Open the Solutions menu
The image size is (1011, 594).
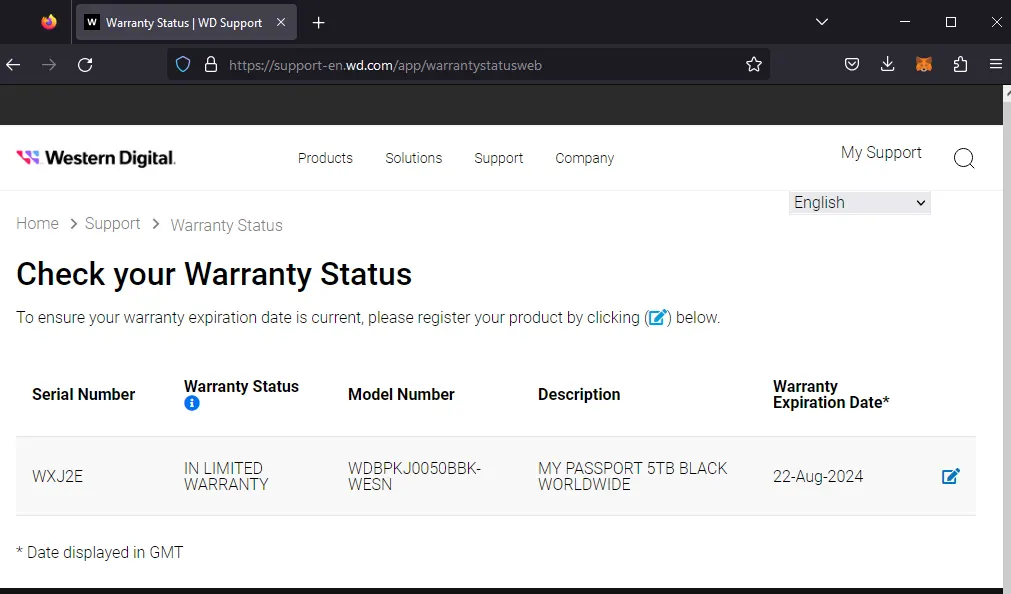pyautogui.click(x=413, y=158)
